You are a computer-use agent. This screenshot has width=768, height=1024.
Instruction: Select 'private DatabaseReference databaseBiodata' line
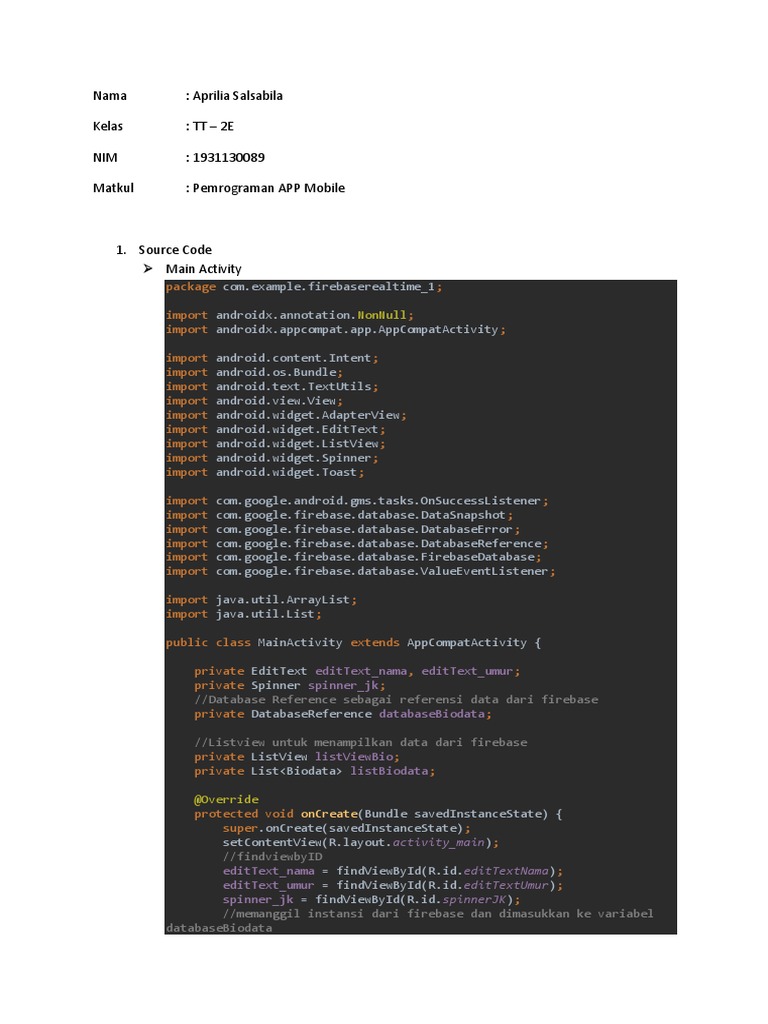[343, 714]
